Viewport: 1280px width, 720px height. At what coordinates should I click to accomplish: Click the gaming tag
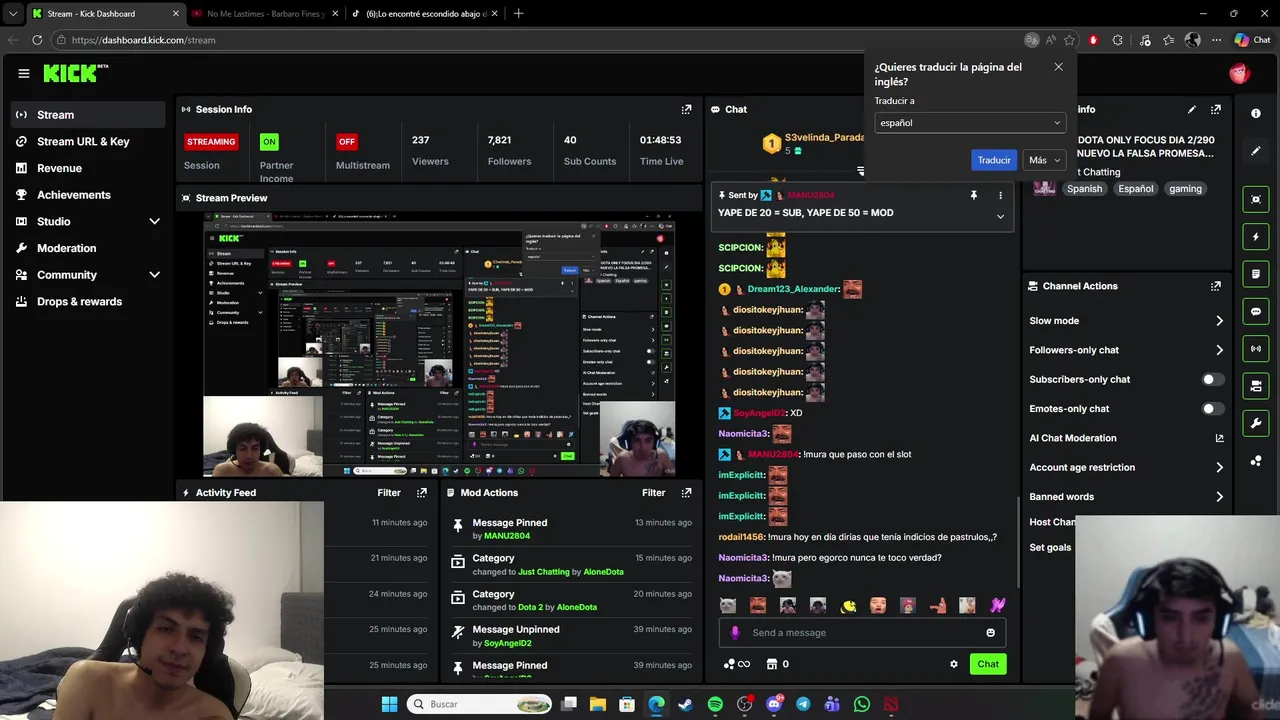(1185, 189)
